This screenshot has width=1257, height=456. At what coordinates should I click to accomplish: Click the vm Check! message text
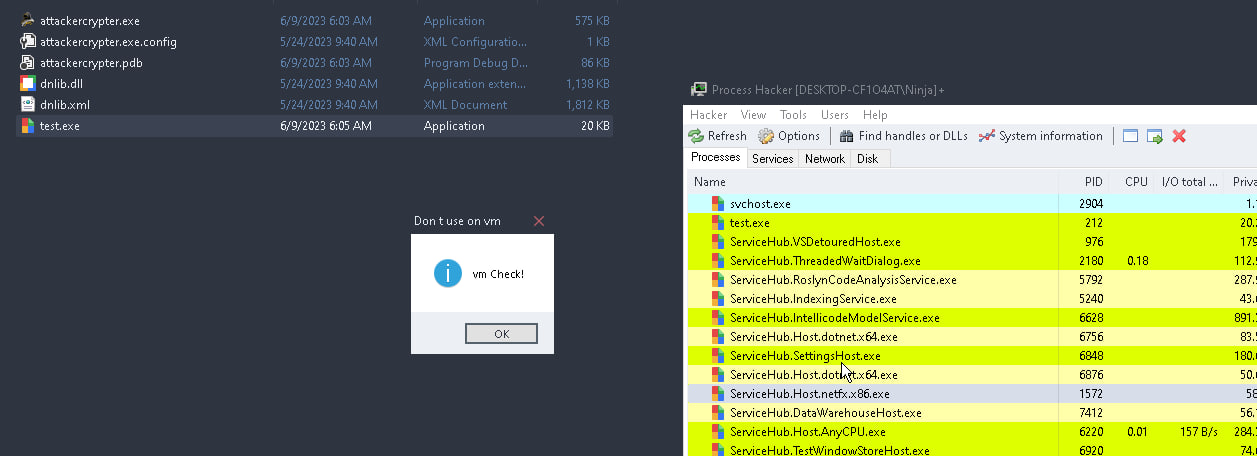498,274
